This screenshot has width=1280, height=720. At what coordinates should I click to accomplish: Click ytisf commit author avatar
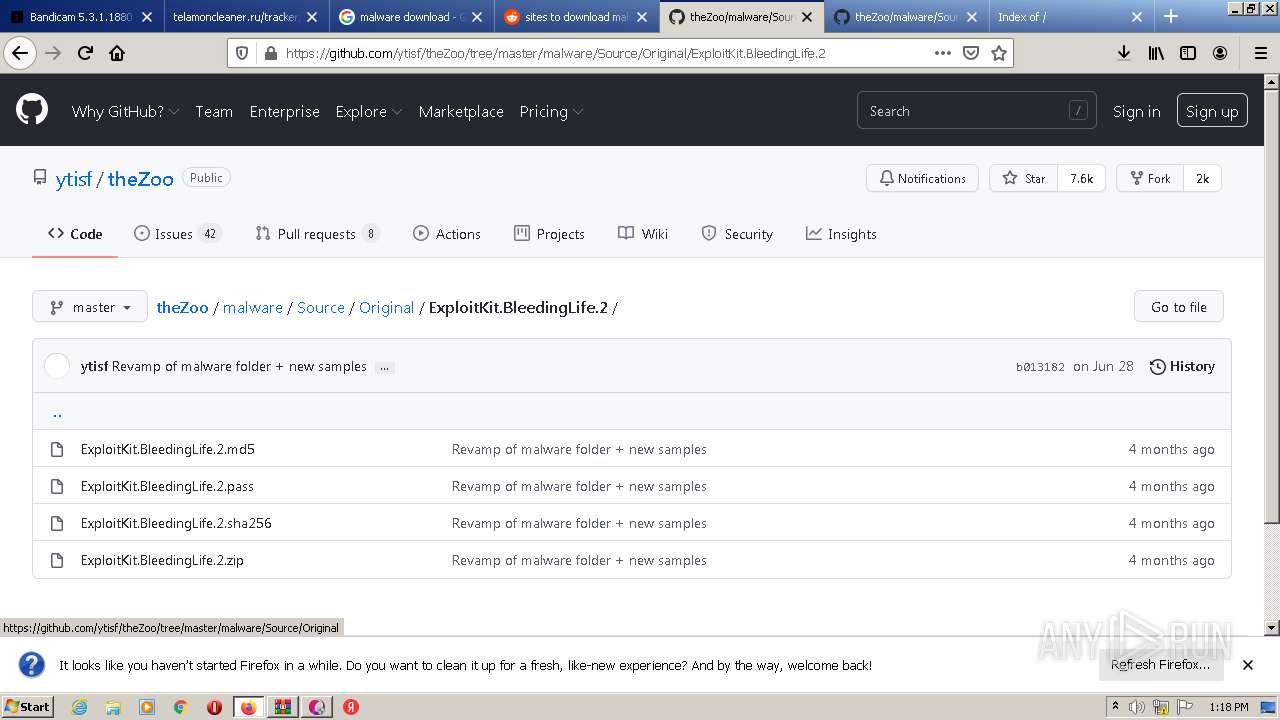click(x=57, y=366)
